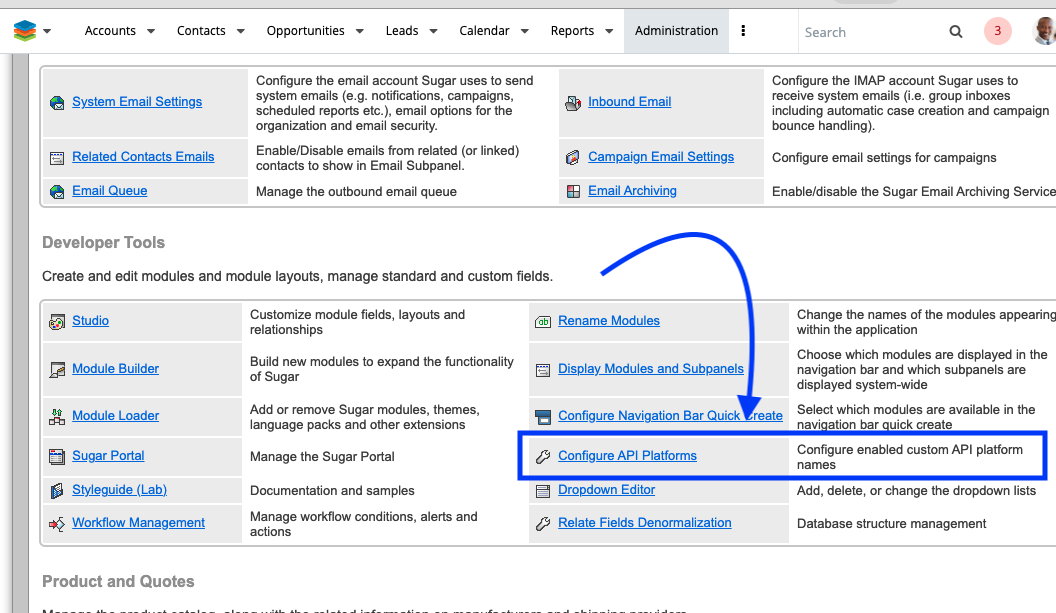Open the Reports menu
The width and height of the screenshot is (1056, 613).
[573, 31]
